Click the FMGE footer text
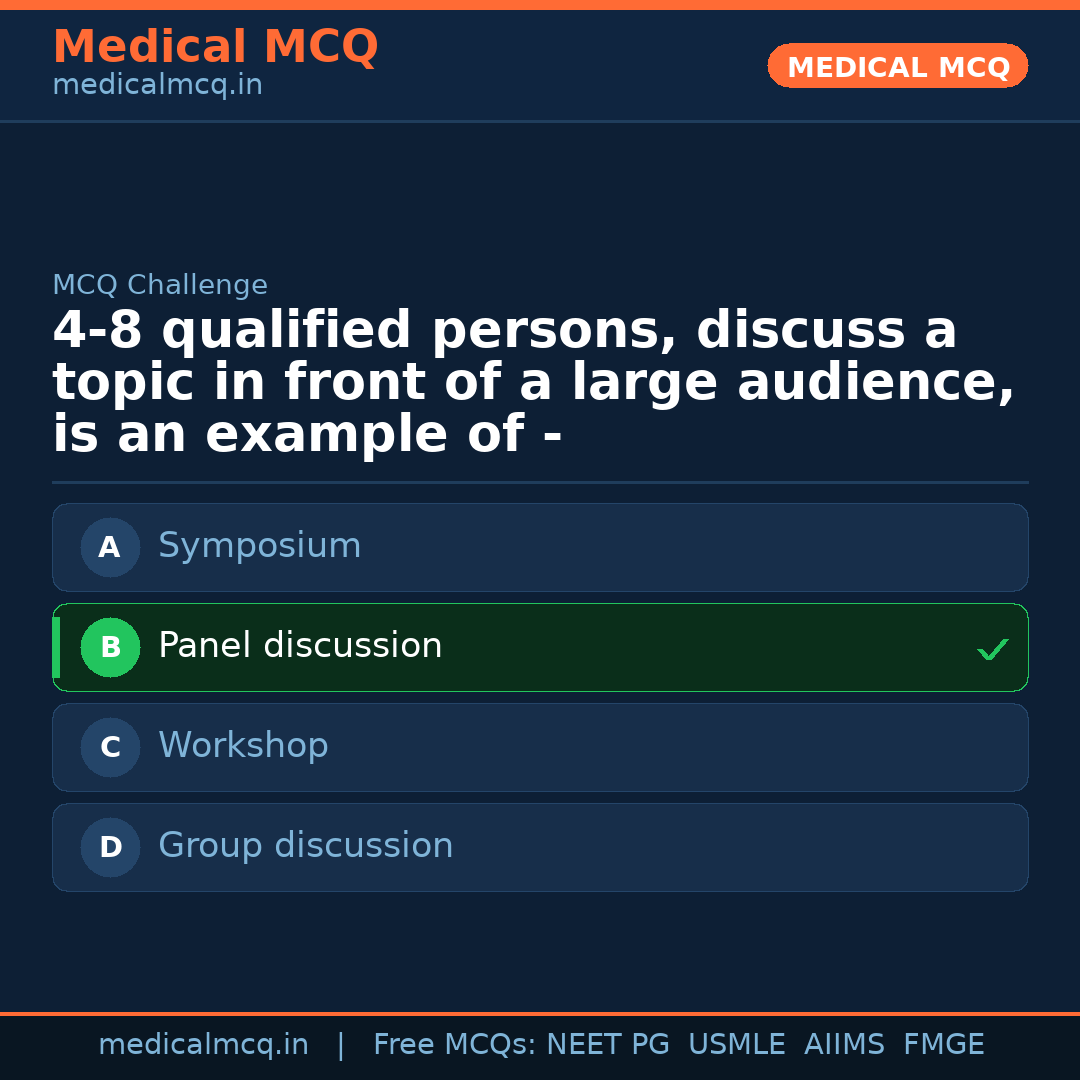This screenshot has width=1080, height=1080. point(943,1045)
